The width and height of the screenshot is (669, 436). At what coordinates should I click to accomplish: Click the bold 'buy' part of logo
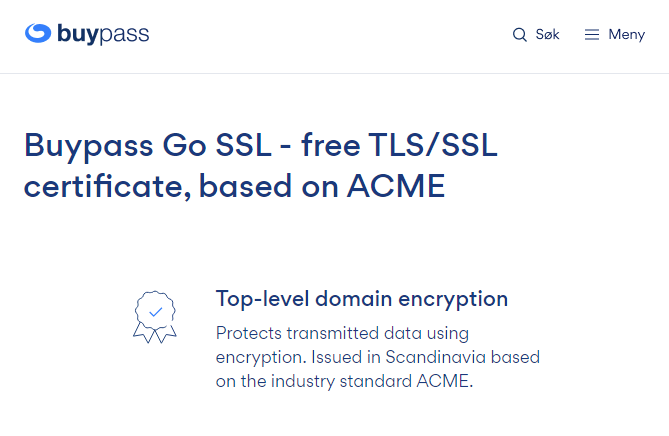(79, 34)
